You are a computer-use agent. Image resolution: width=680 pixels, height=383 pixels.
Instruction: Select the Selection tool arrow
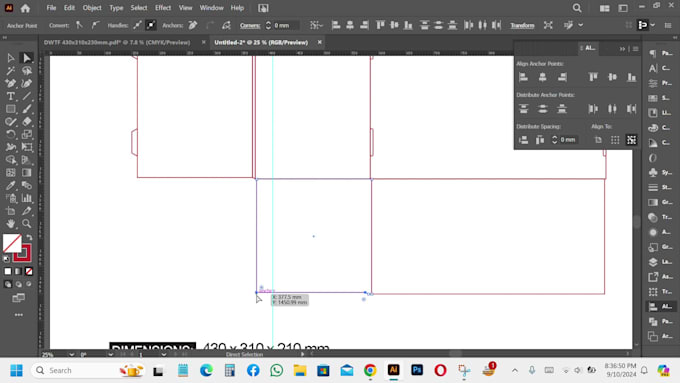(x=11, y=58)
